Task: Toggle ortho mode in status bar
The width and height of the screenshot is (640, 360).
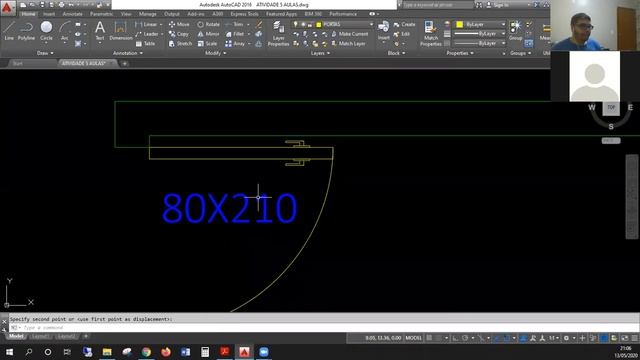Action: [x=456, y=338]
